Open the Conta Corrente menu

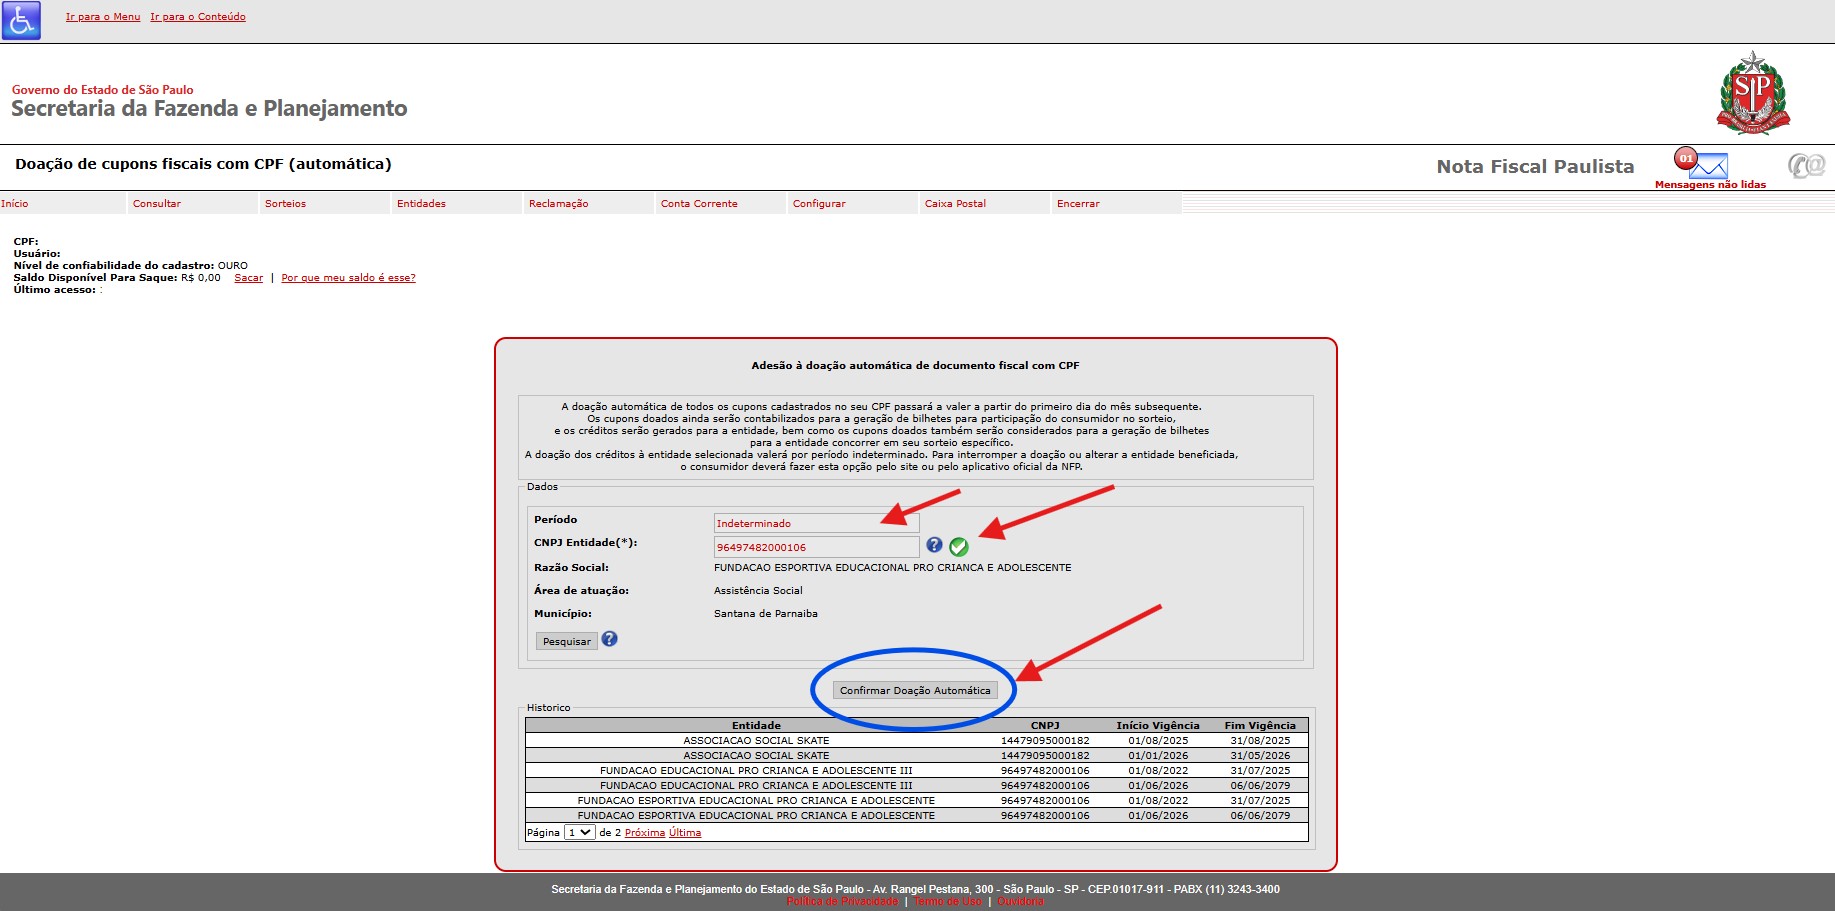point(699,204)
